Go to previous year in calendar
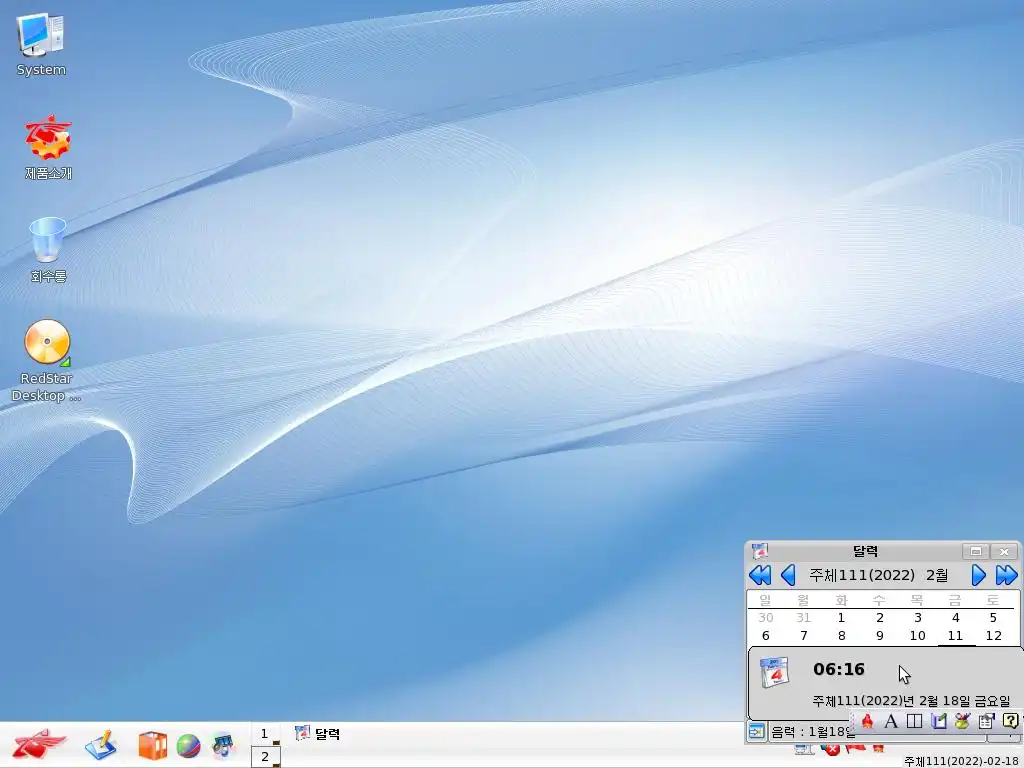1024x768 pixels. click(x=760, y=575)
